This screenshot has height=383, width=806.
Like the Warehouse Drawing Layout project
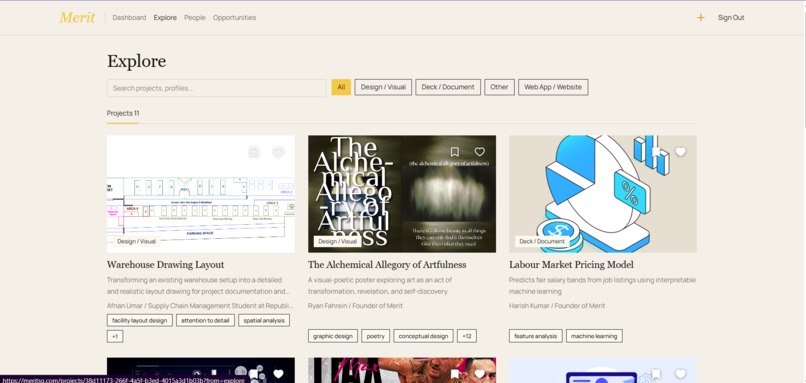tap(278, 152)
